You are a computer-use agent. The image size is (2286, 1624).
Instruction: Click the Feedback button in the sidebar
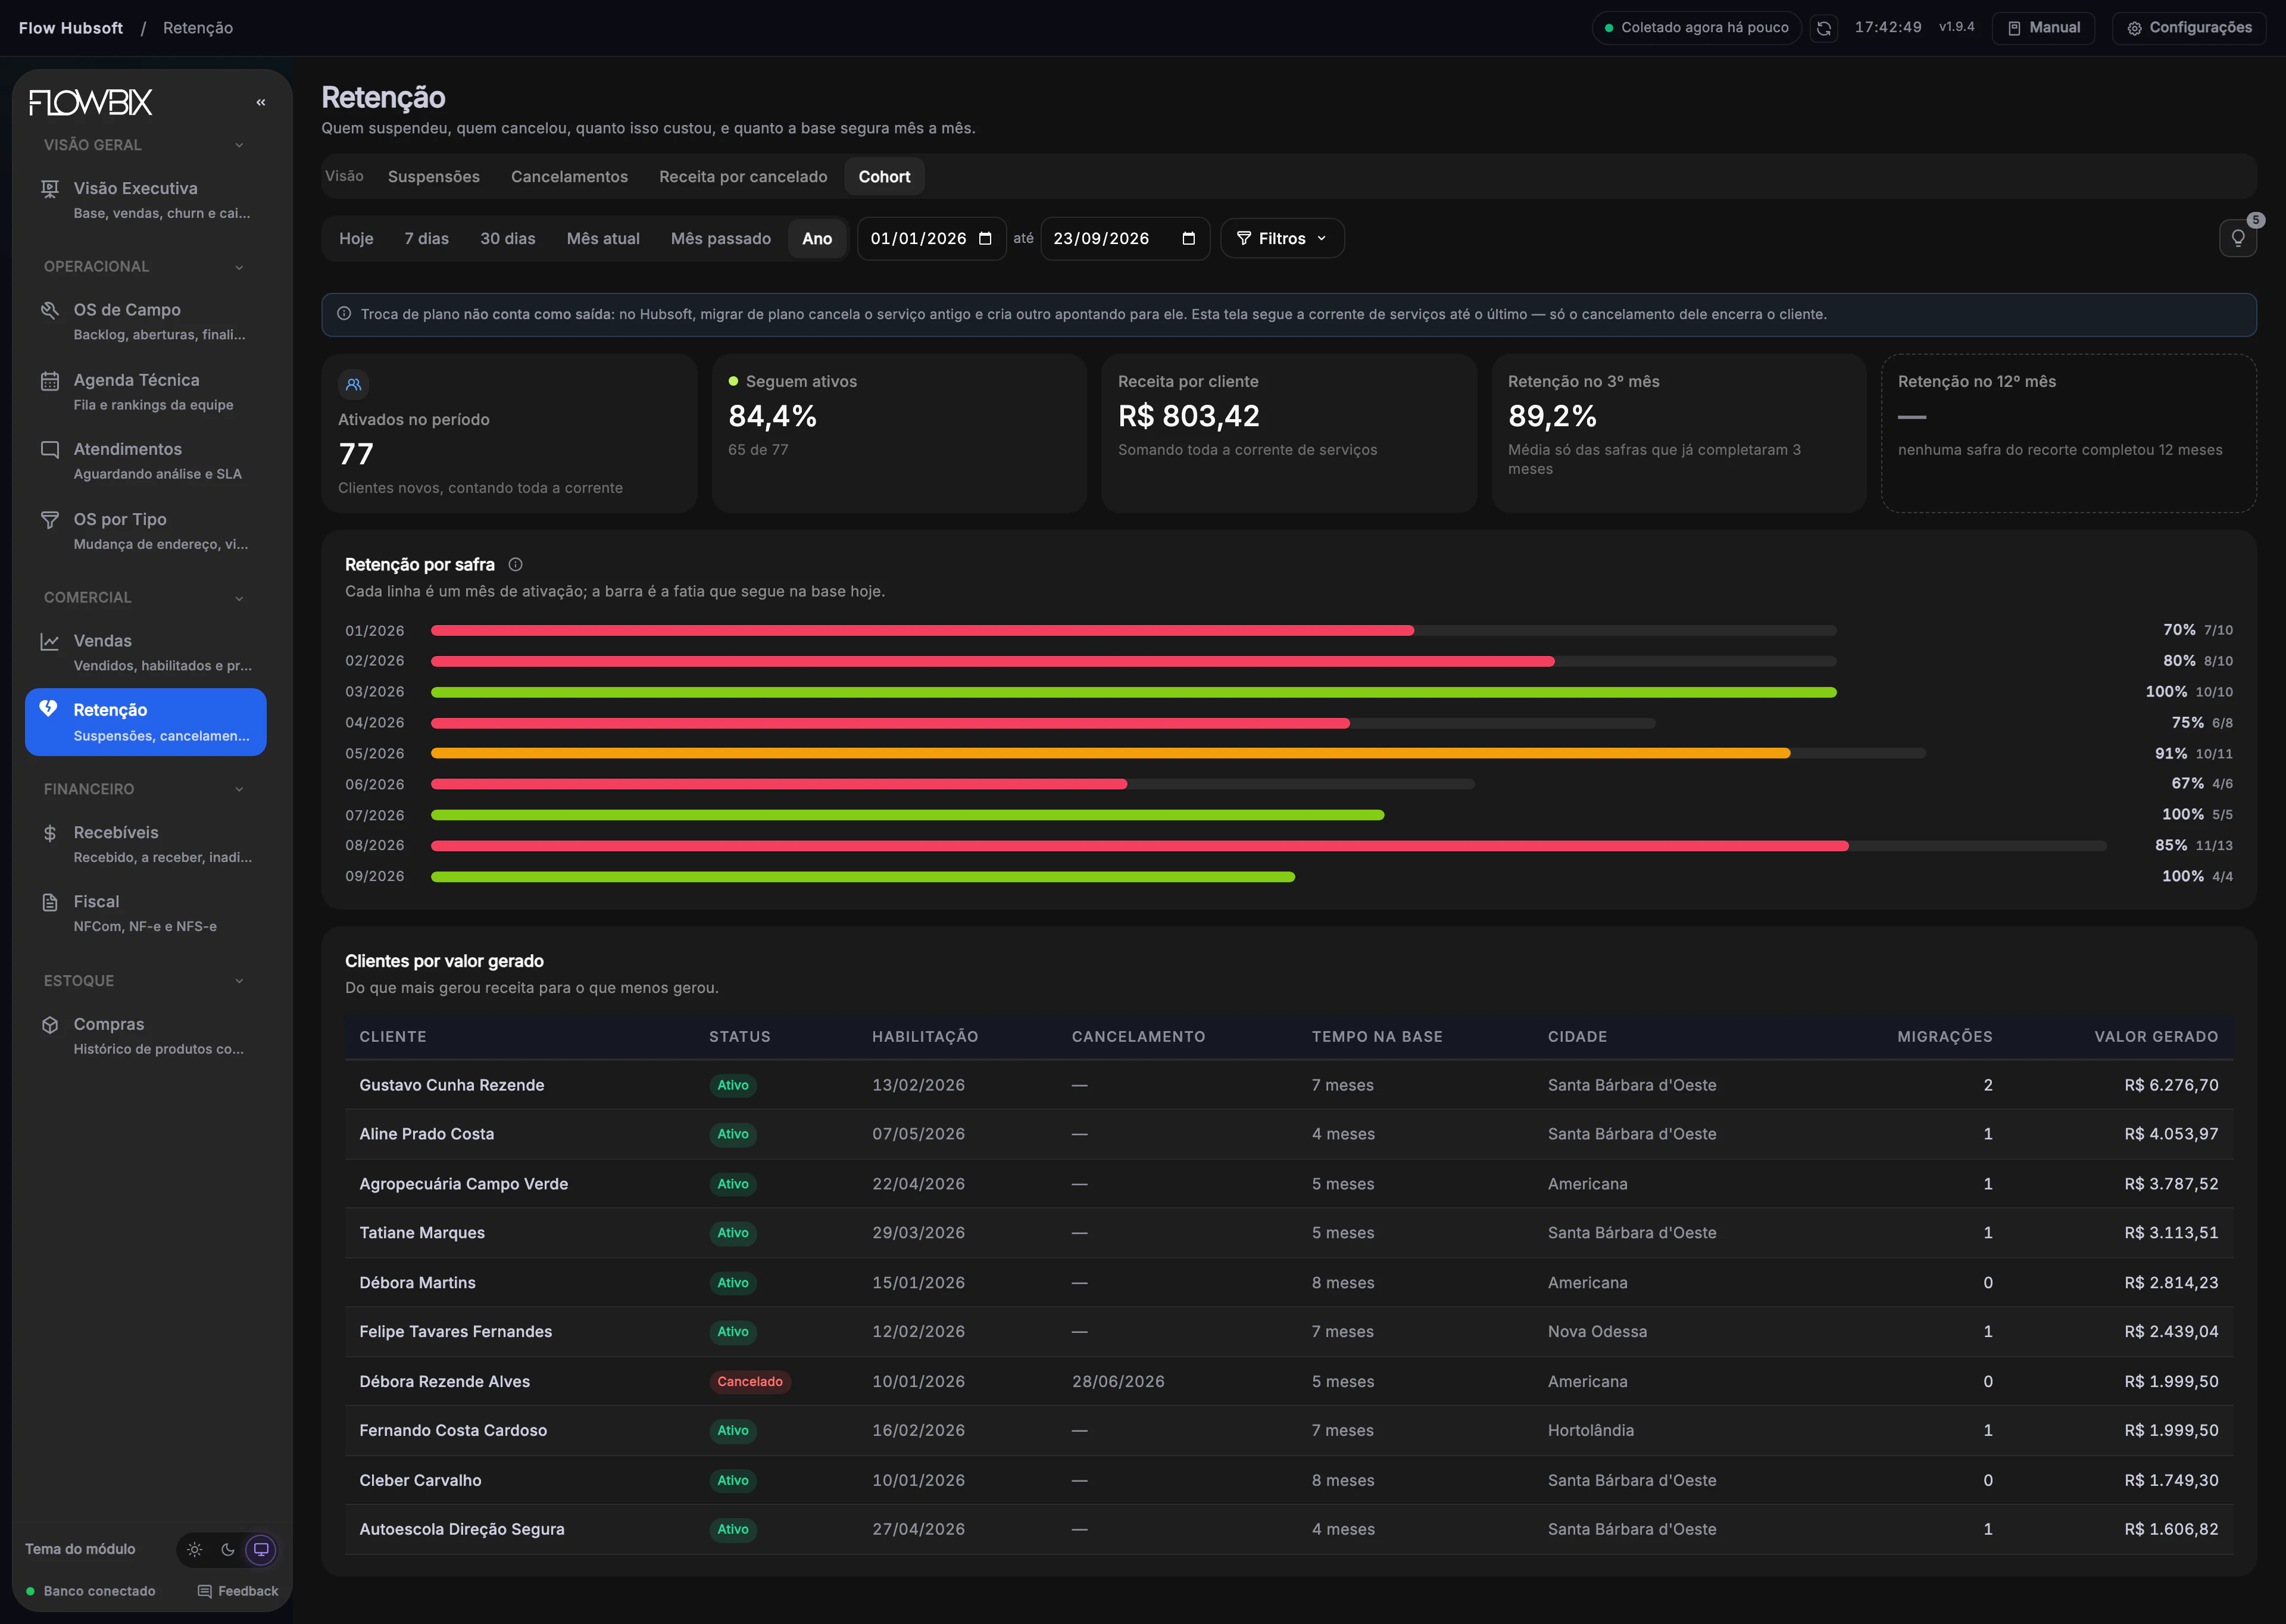tap(238, 1591)
